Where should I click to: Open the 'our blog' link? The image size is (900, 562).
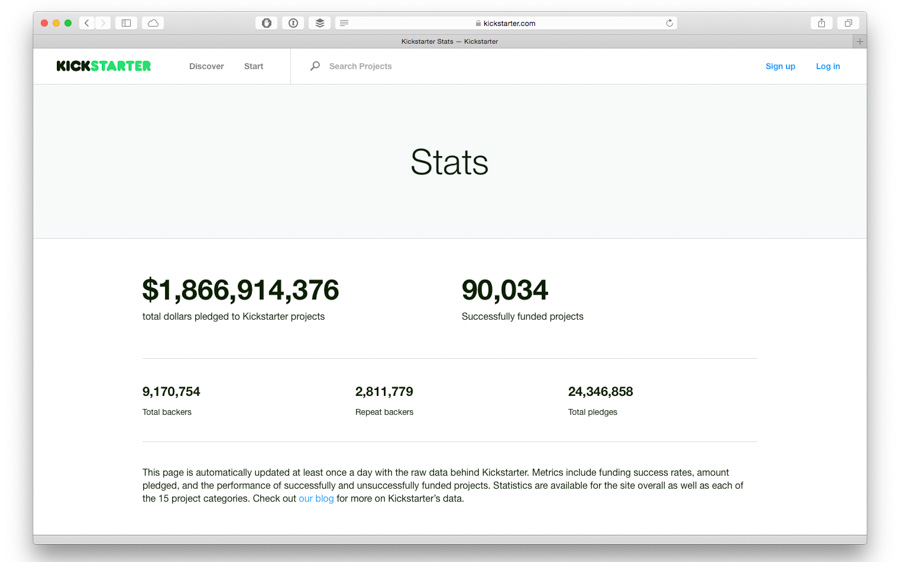click(x=316, y=498)
